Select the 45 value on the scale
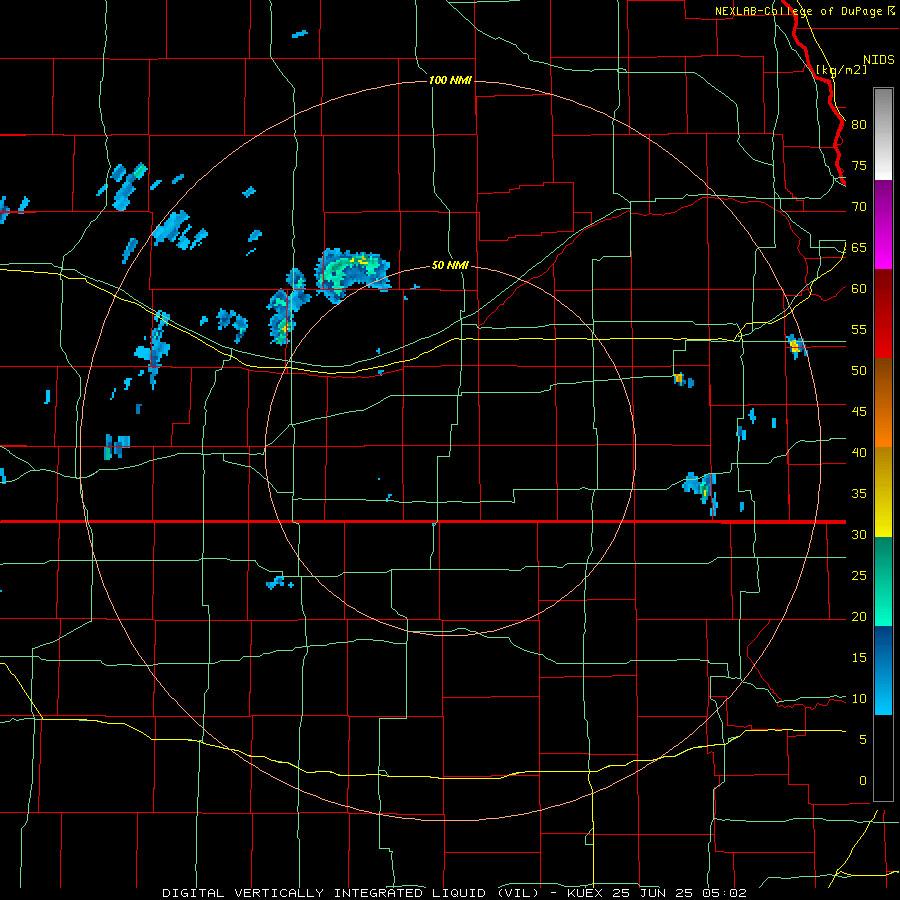 859,412
